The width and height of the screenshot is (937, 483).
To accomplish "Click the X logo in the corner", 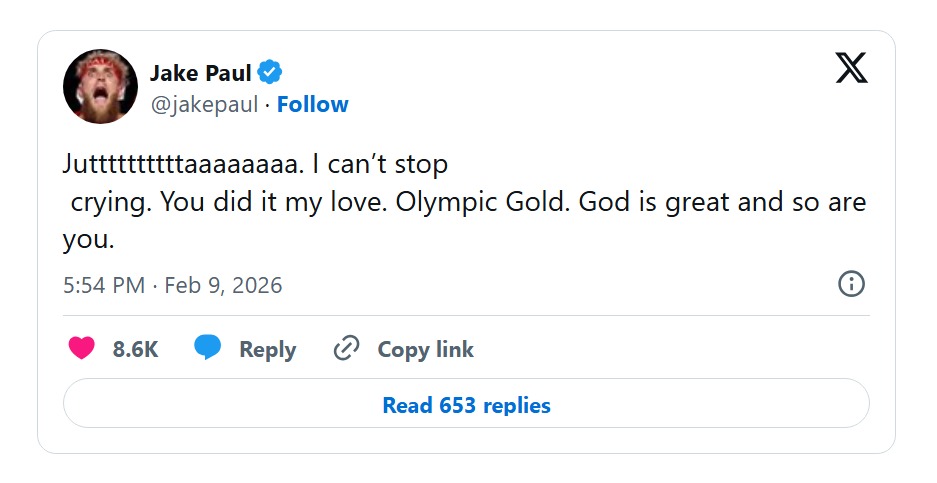I will click(x=851, y=69).
